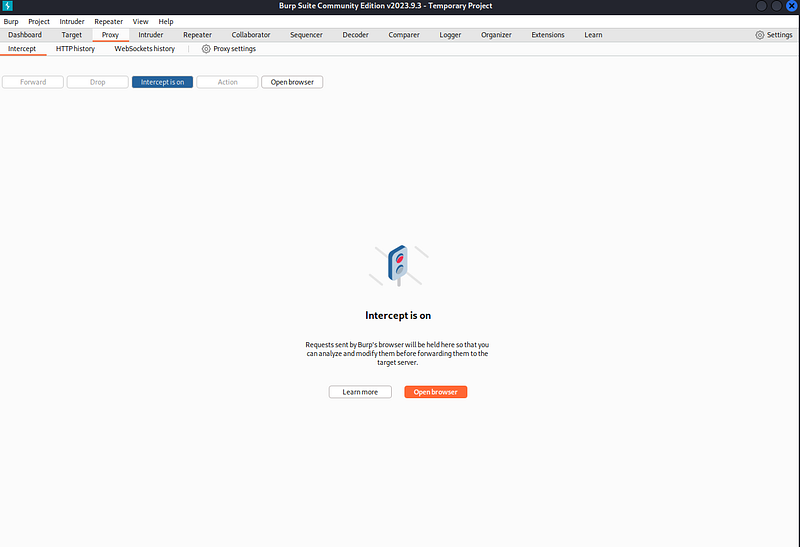This screenshot has height=547, width=800.
Task: Switch to the Decoder tab
Action: coord(355,35)
